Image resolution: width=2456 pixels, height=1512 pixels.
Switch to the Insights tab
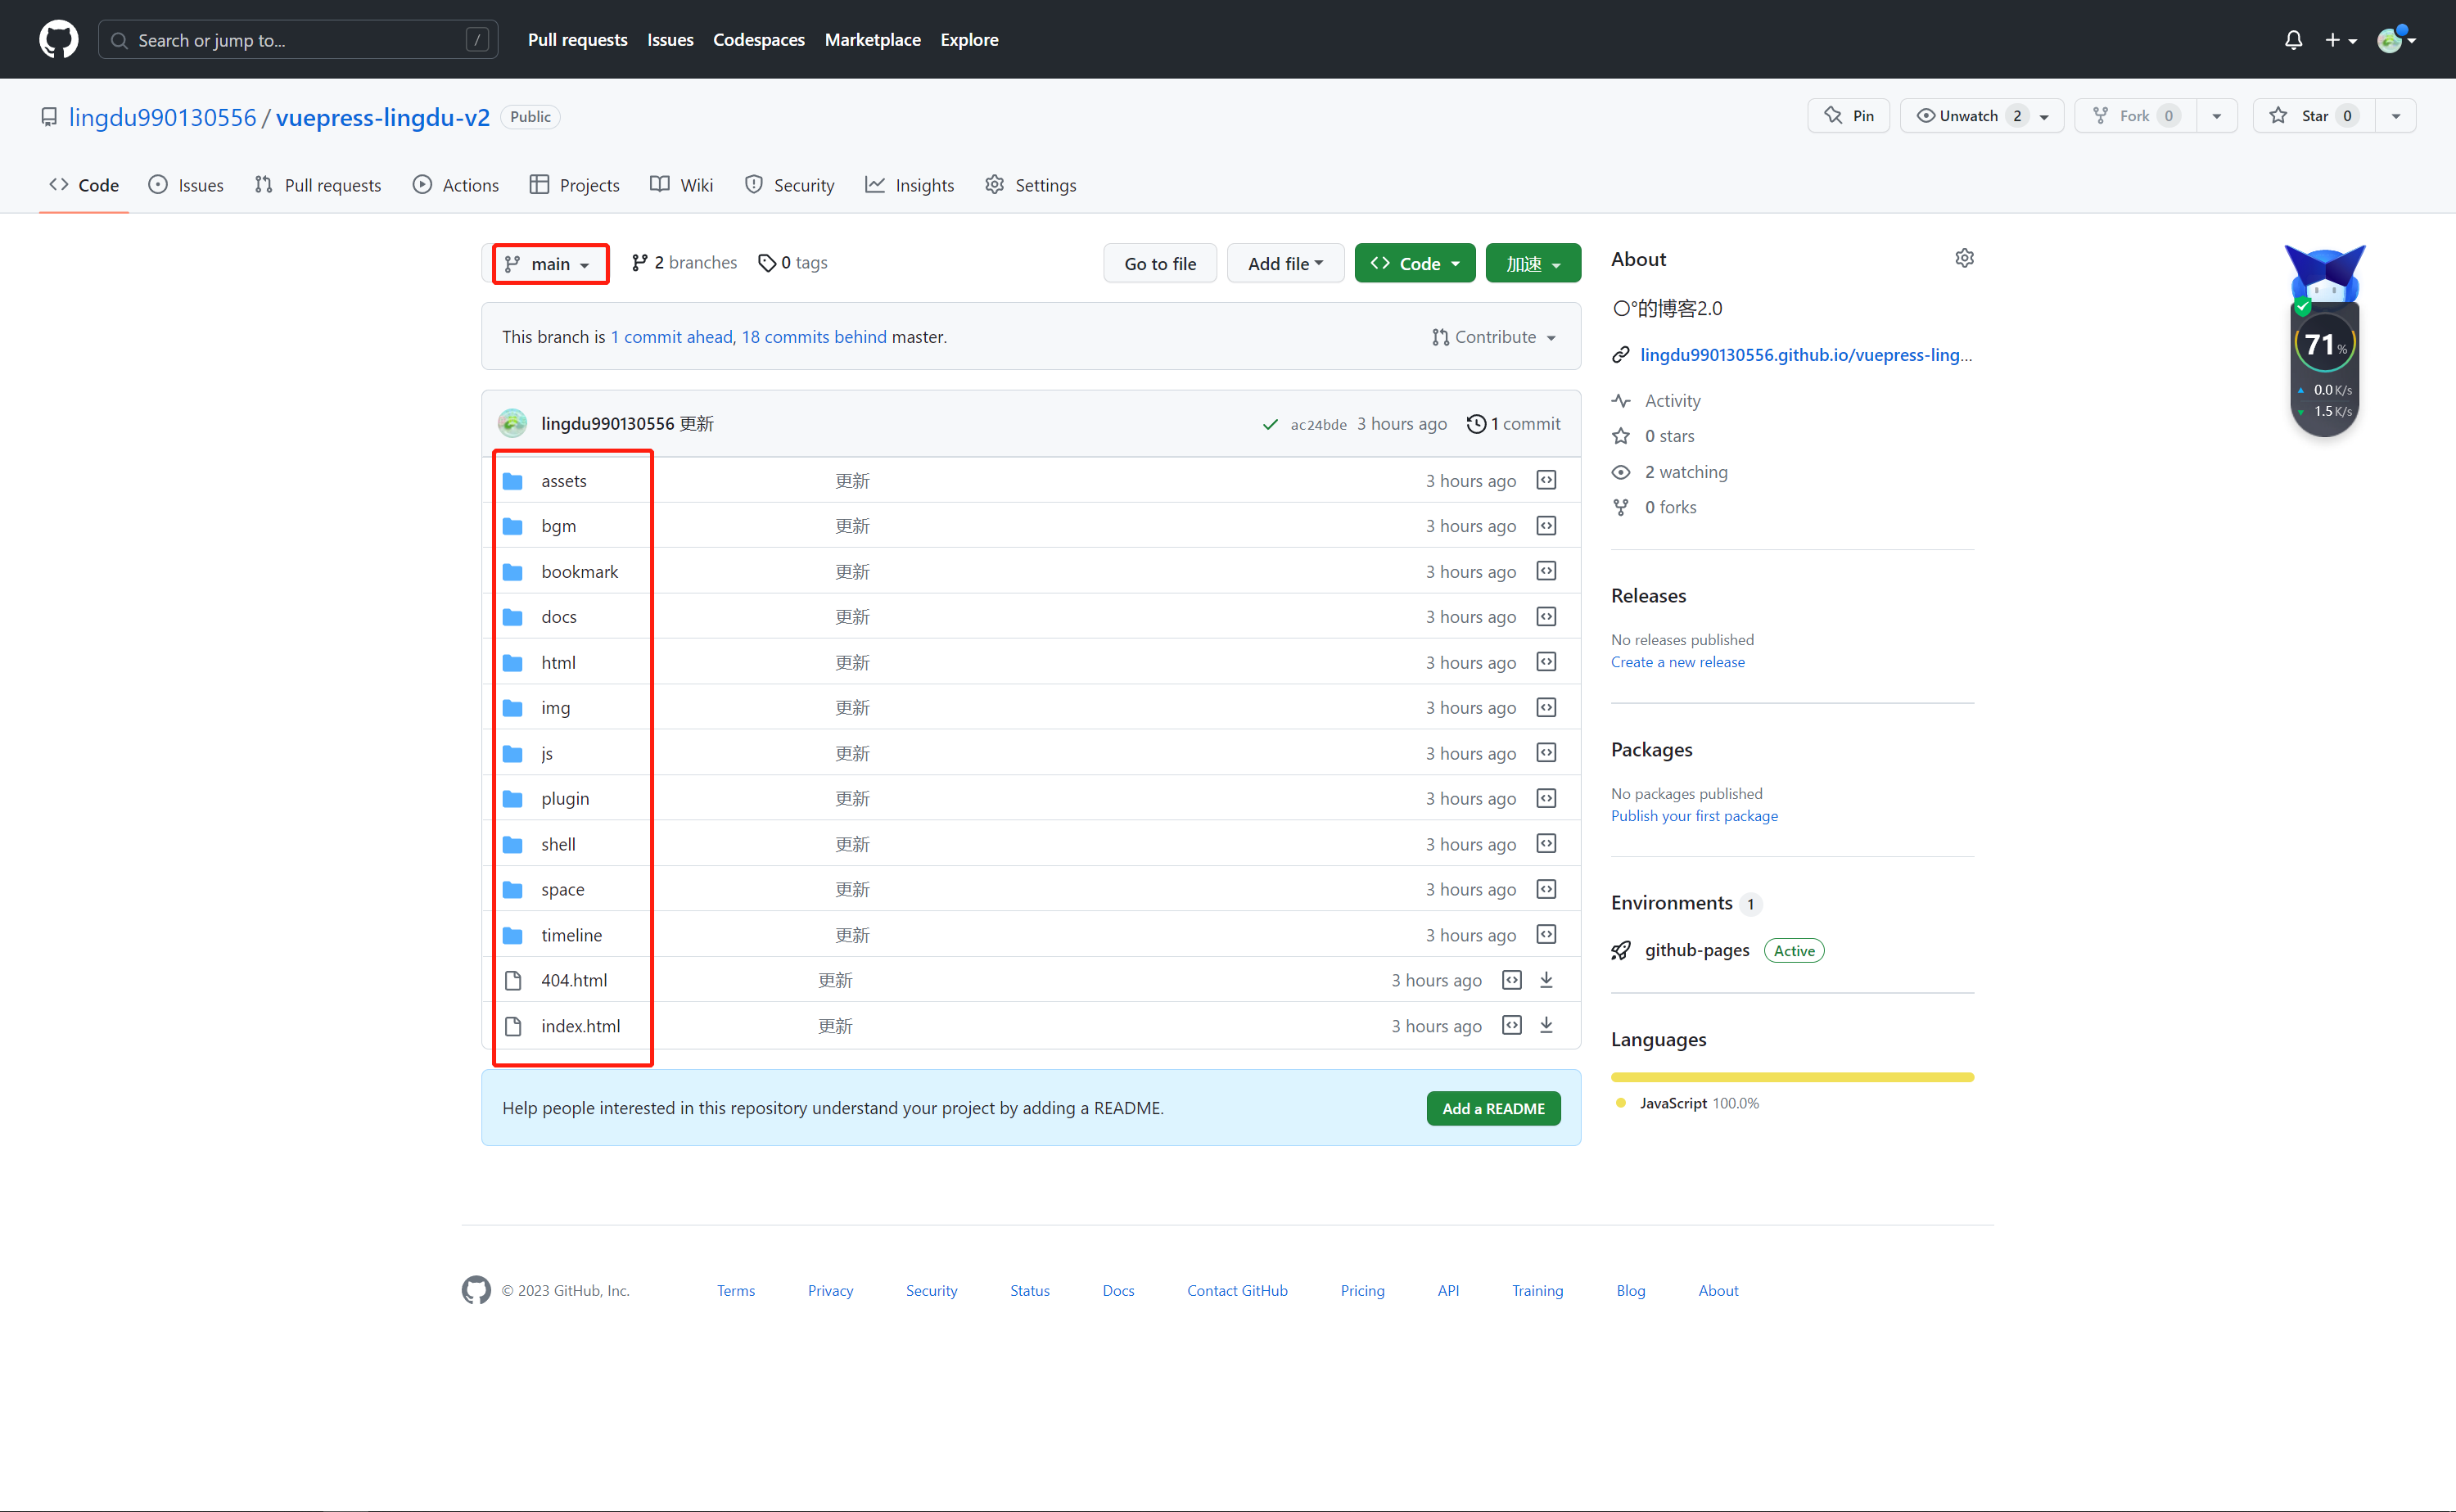tap(910, 185)
